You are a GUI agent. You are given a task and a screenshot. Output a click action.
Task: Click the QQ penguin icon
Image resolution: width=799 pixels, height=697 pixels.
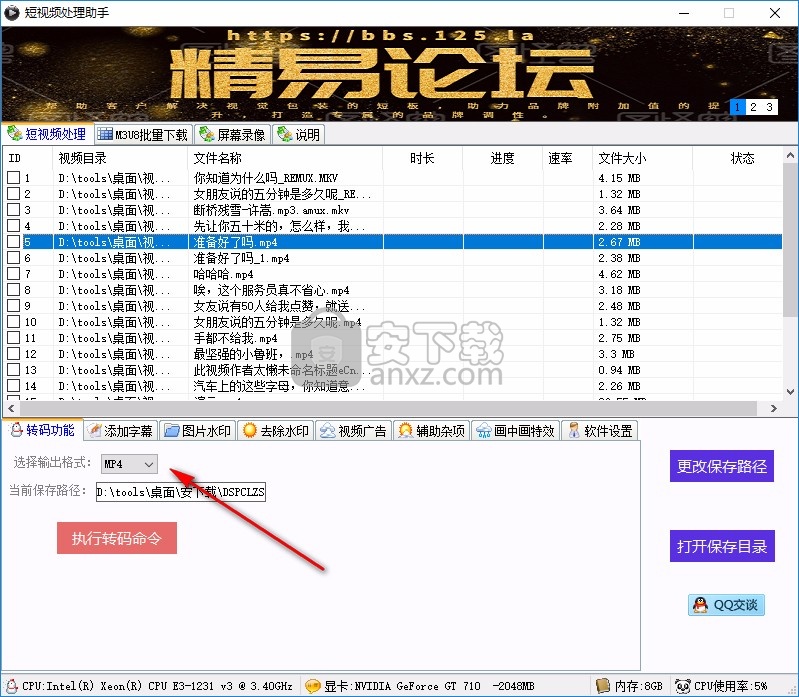(x=701, y=605)
